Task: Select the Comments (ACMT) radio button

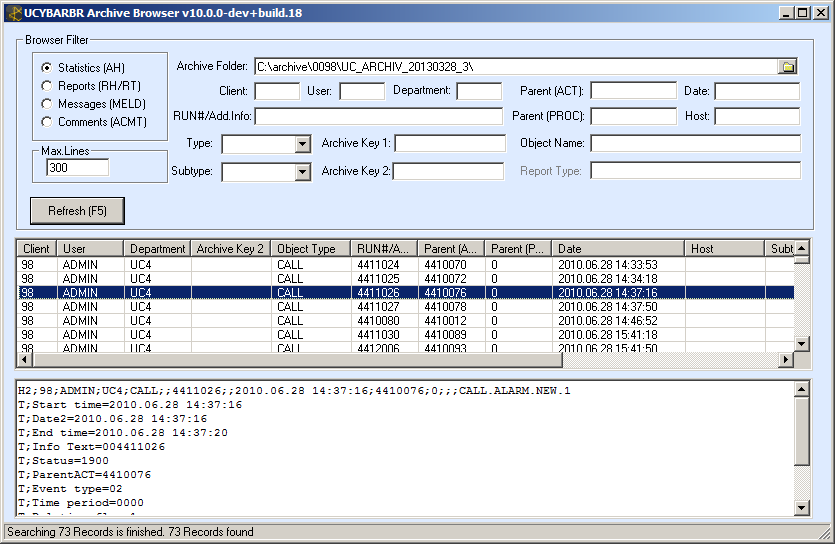Action: 47,122
